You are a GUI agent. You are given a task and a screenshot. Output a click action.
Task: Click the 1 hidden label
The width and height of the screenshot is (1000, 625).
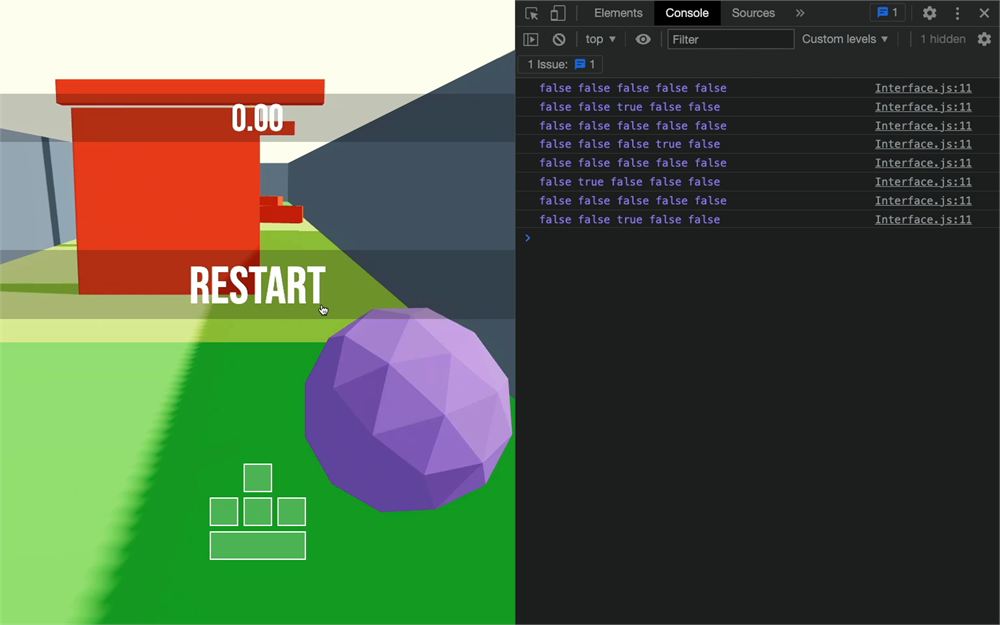pos(943,39)
